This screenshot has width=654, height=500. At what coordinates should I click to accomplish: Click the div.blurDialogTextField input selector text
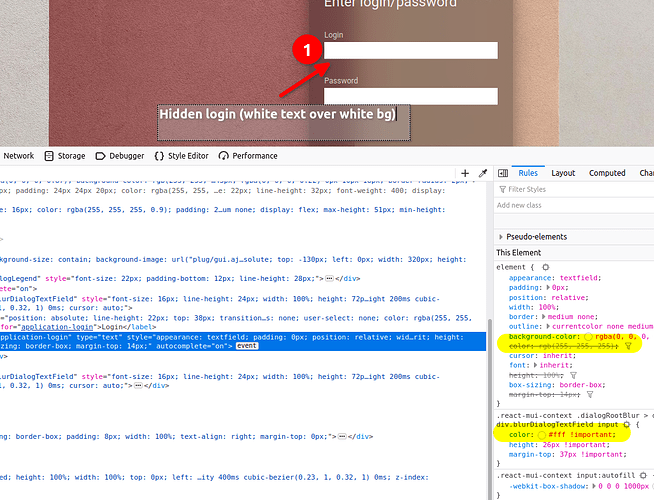coord(557,425)
